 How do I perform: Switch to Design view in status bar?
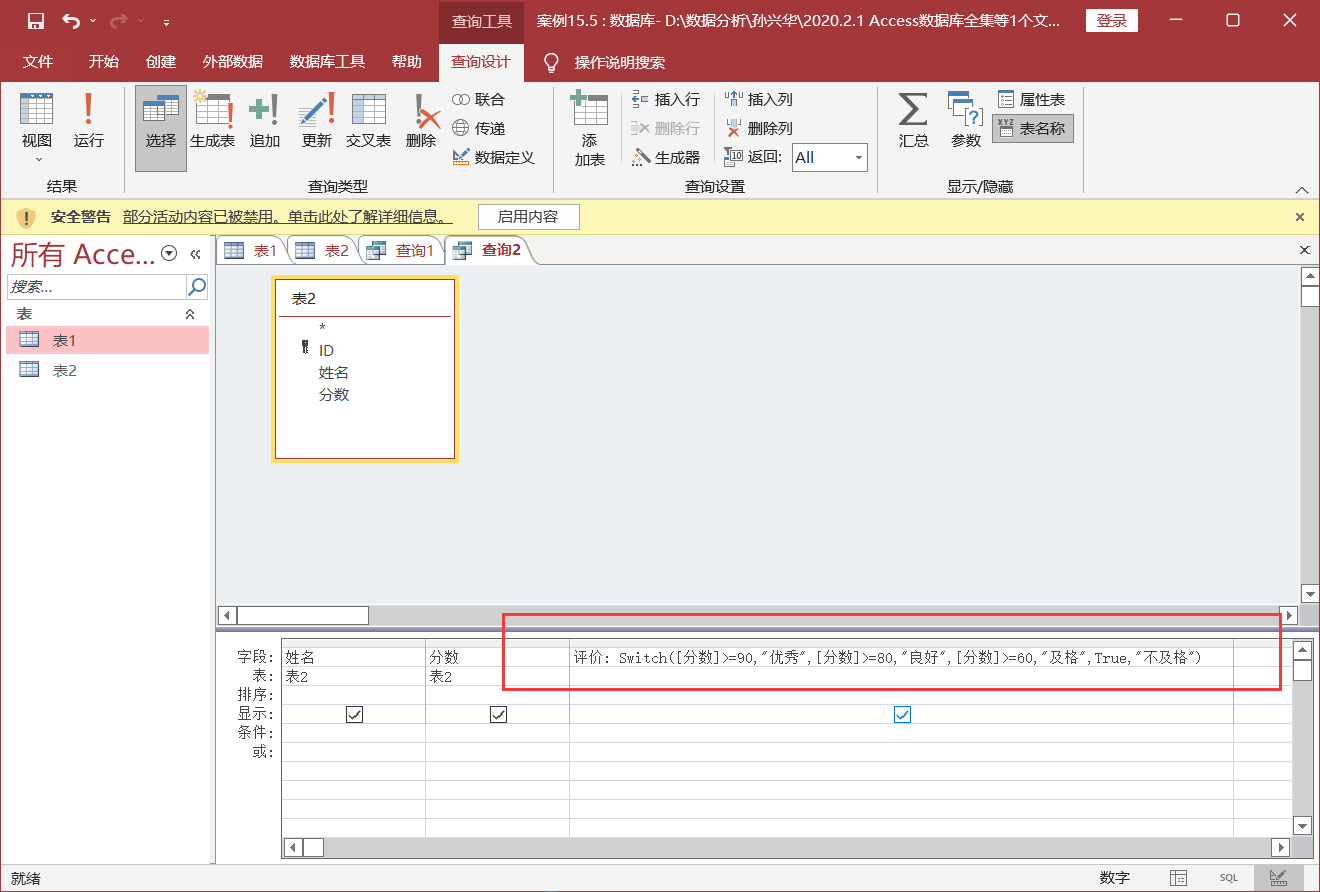[x=1278, y=877]
